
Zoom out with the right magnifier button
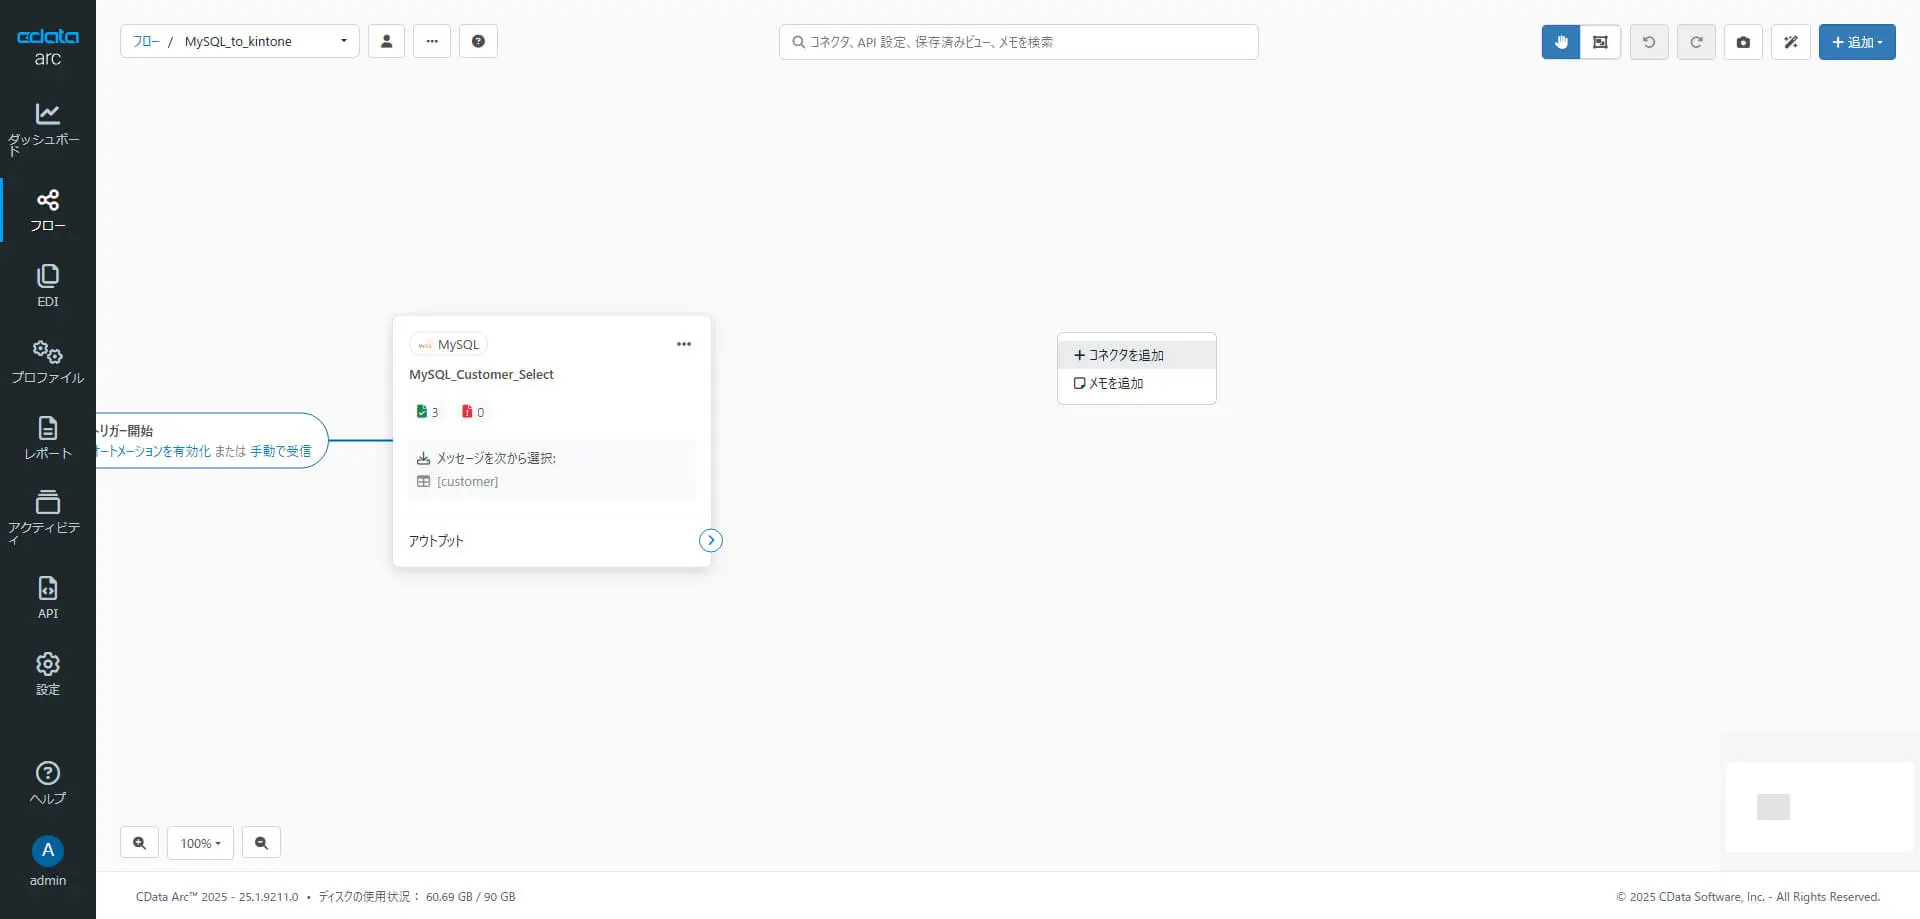(261, 843)
